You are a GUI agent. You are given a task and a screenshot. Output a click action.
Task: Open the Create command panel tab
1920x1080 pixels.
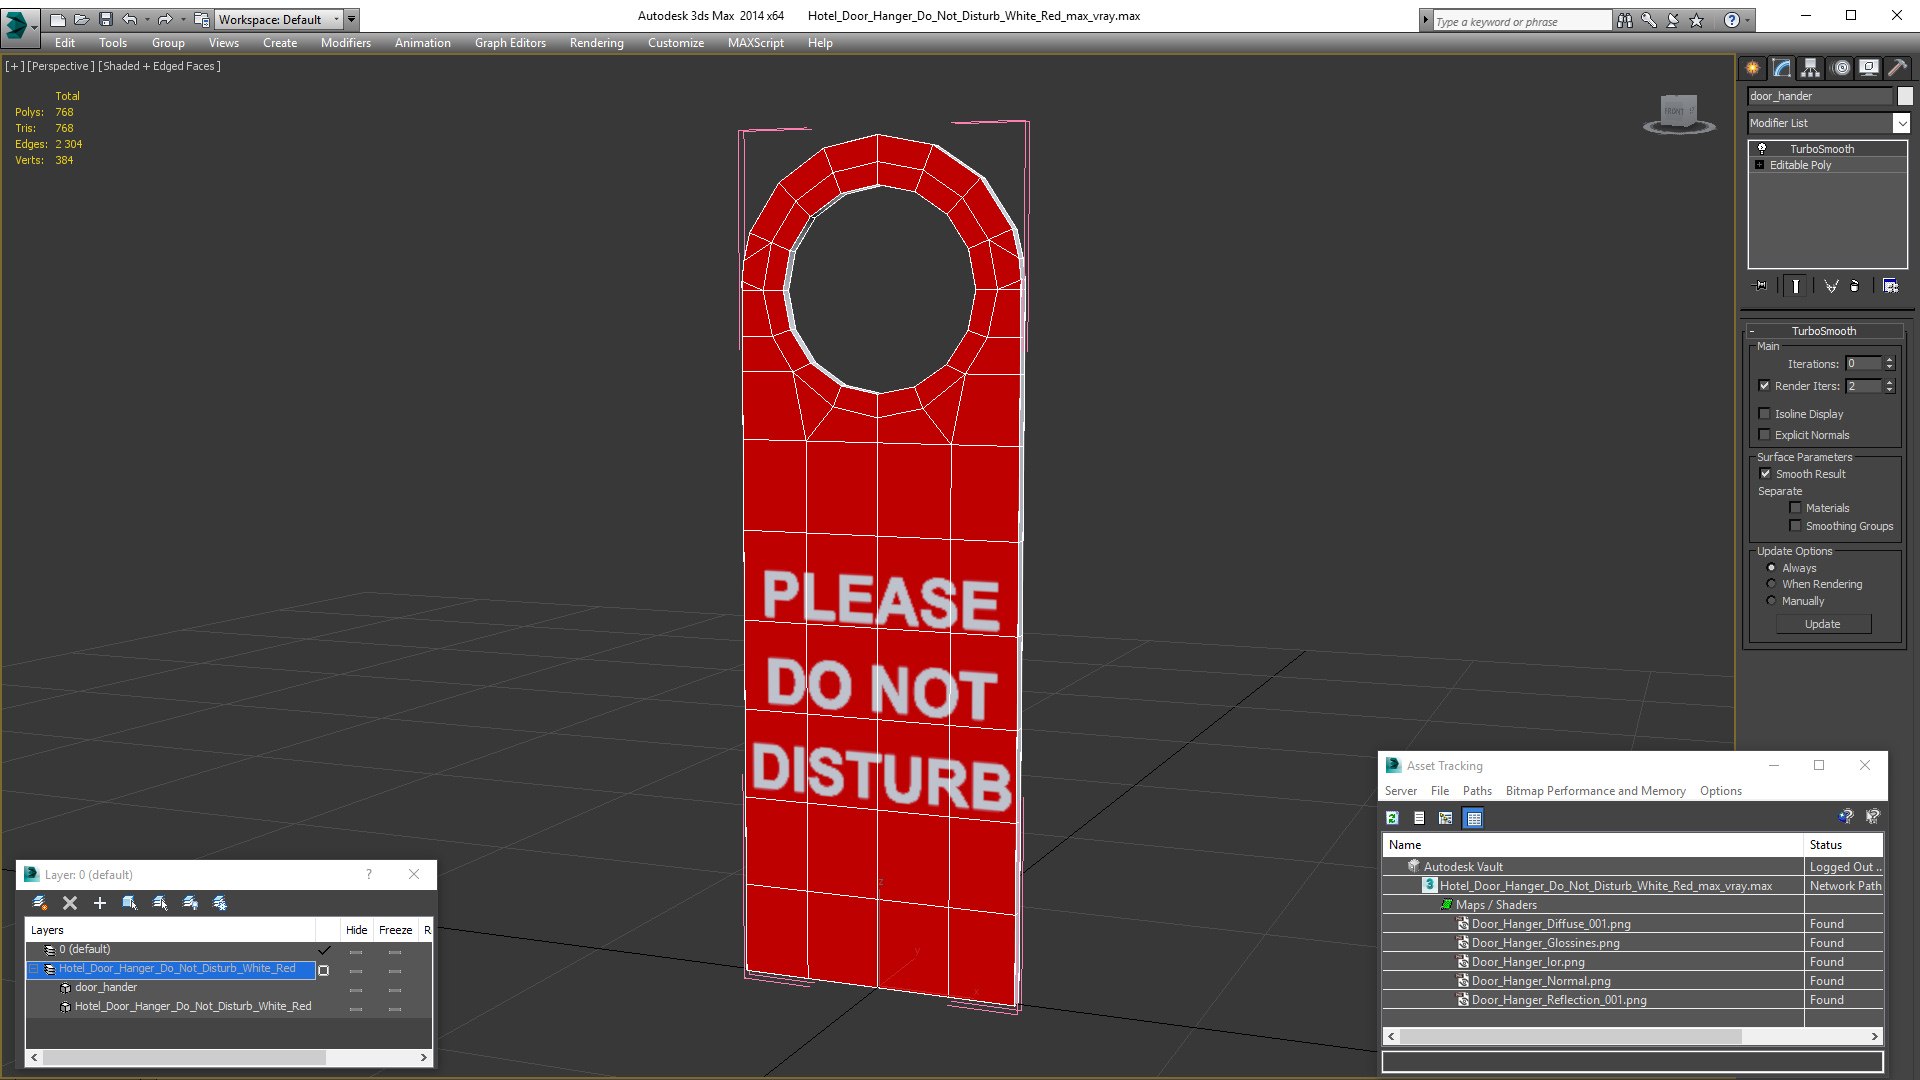point(1753,68)
